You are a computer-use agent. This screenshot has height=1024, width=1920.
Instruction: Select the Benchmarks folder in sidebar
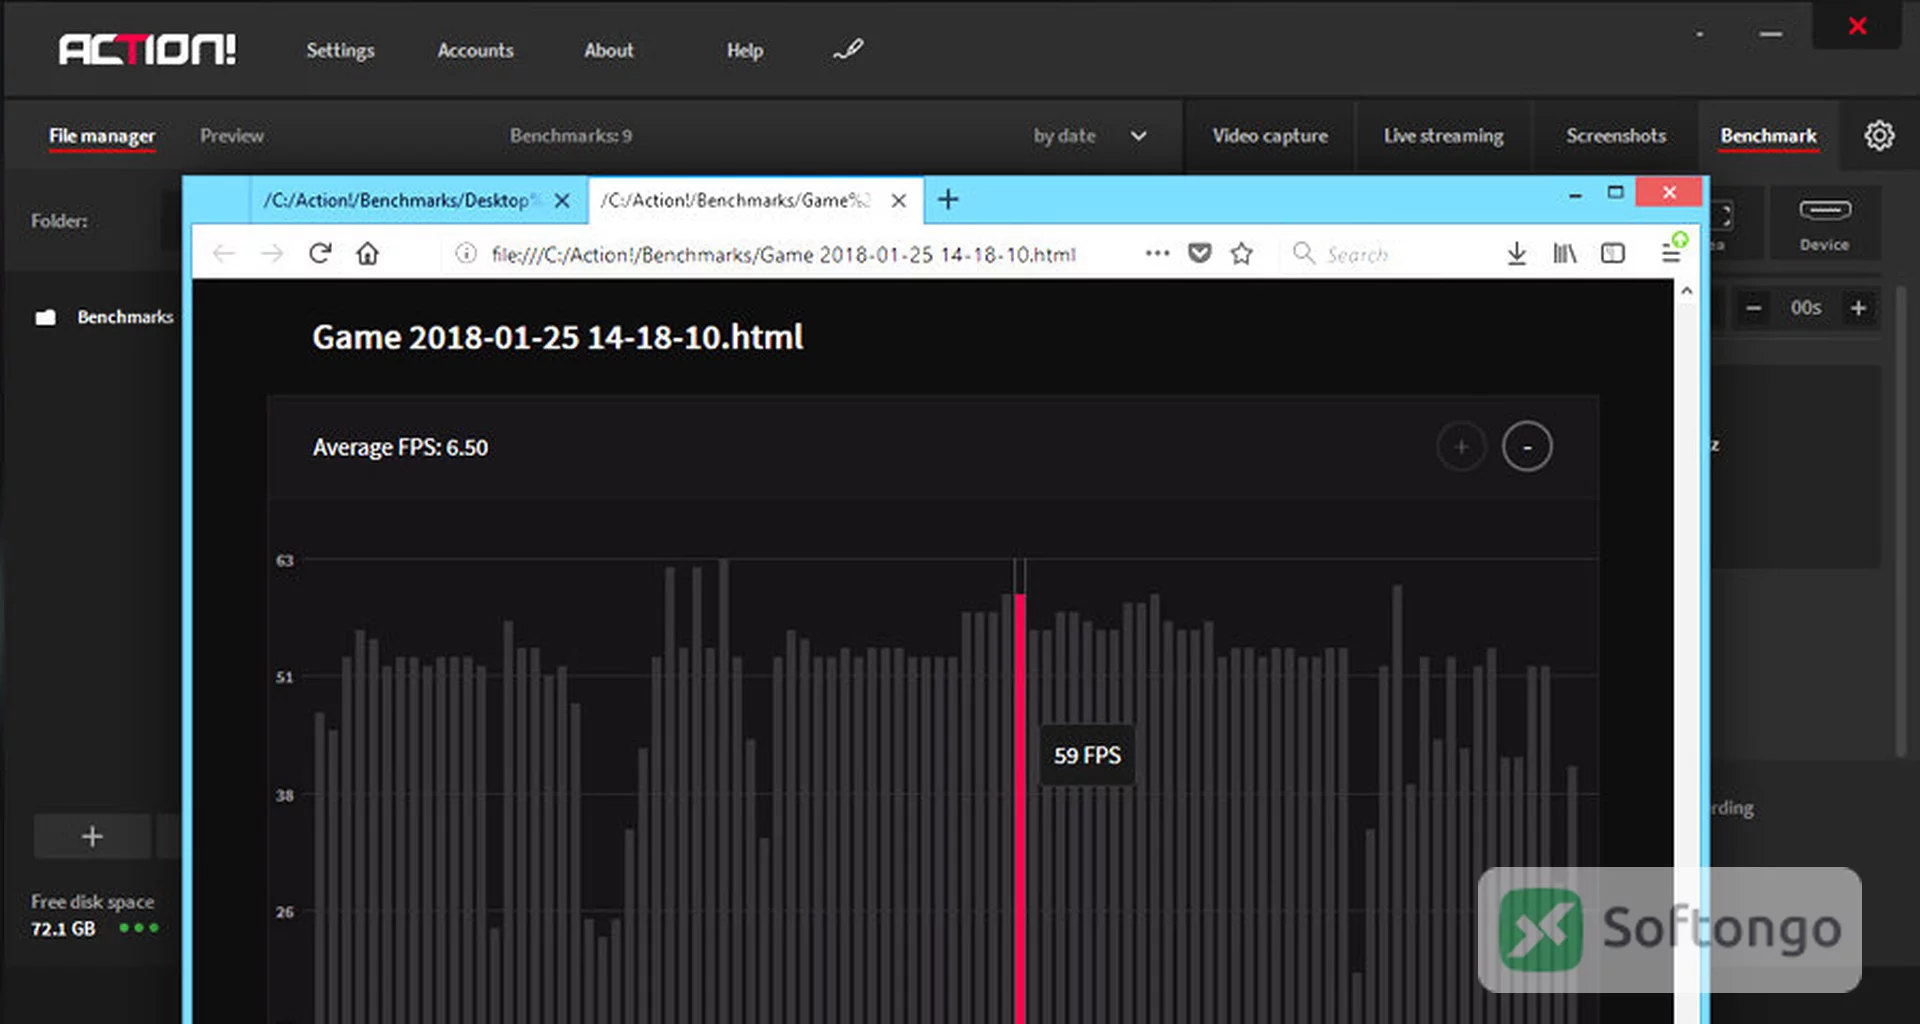(x=104, y=317)
